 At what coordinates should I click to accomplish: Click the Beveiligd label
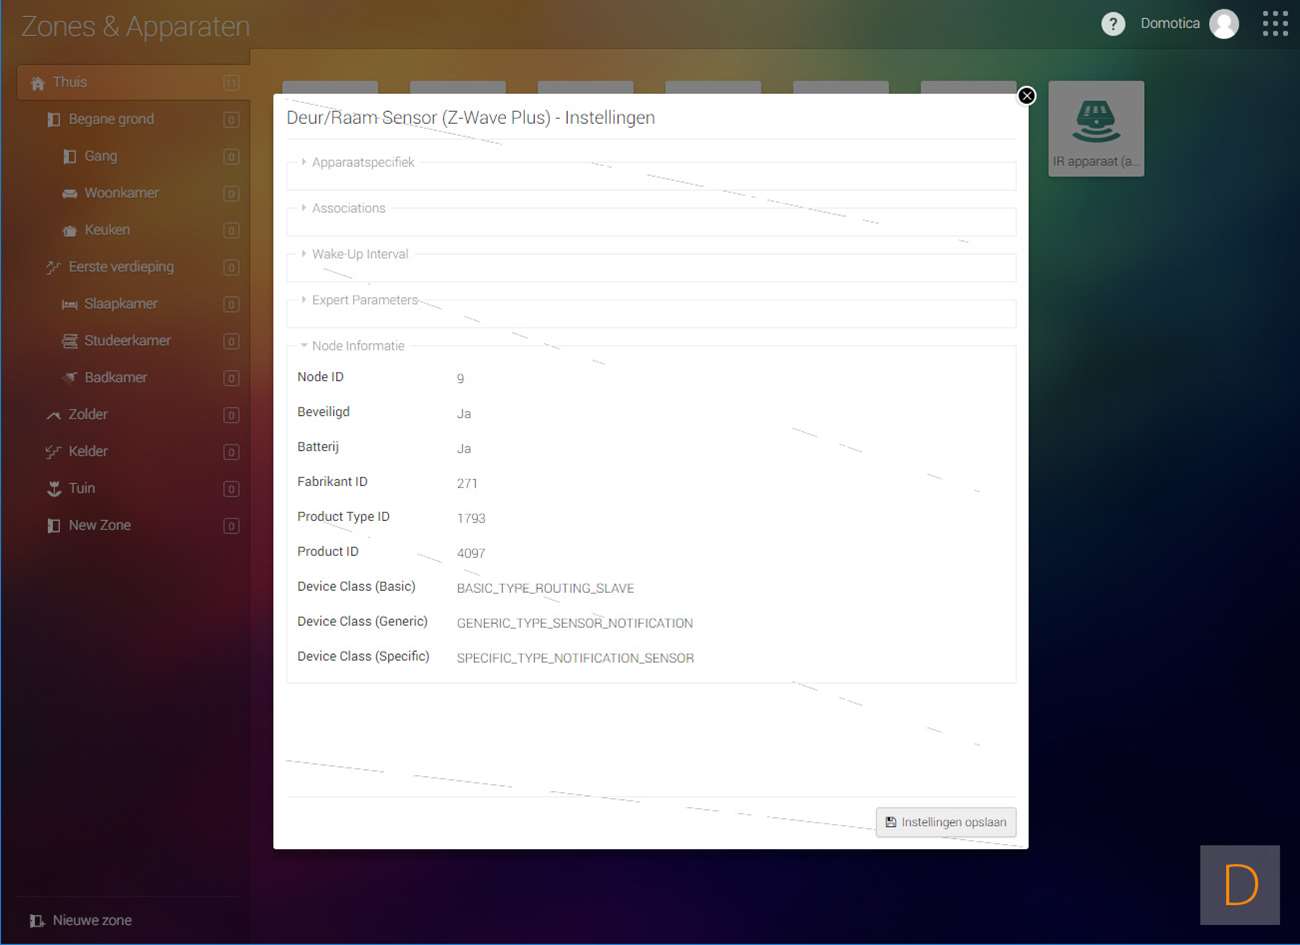(x=323, y=412)
